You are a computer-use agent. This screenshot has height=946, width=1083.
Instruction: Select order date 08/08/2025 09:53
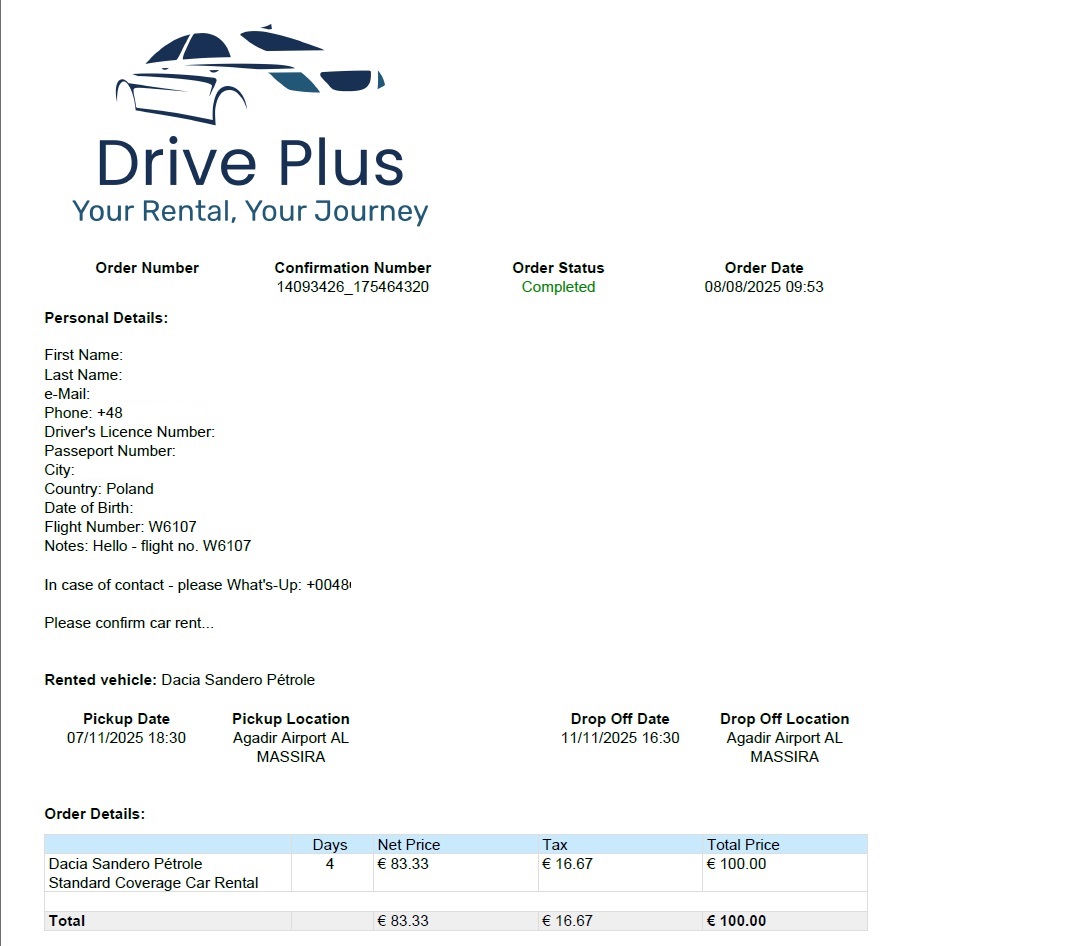tap(764, 287)
